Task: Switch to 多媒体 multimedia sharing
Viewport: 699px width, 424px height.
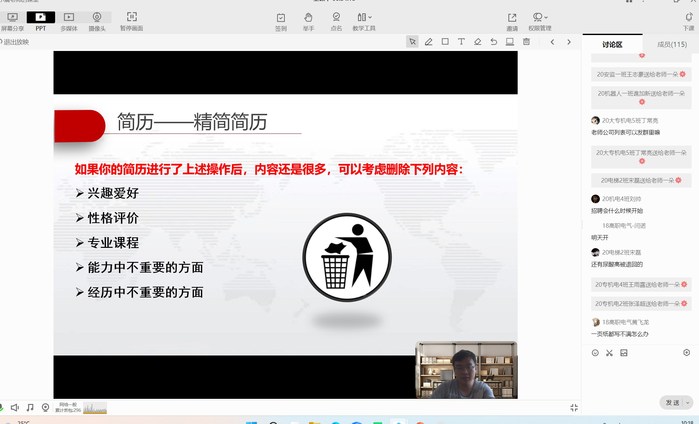Action: pyautogui.click(x=68, y=19)
